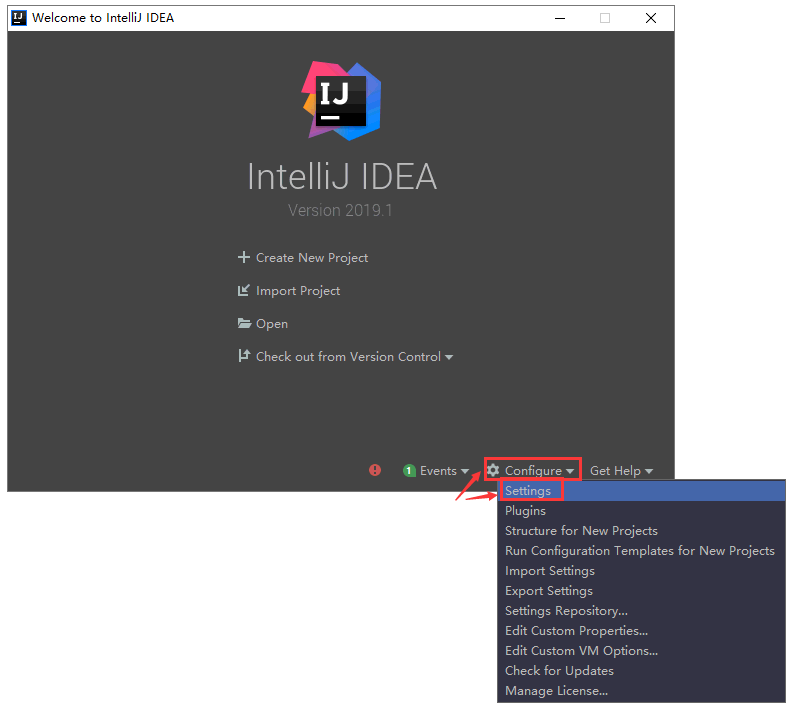The width and height of the screenshot is (791, 709).
Task: Select Plugins in the Configure menu
Action: 641,511
